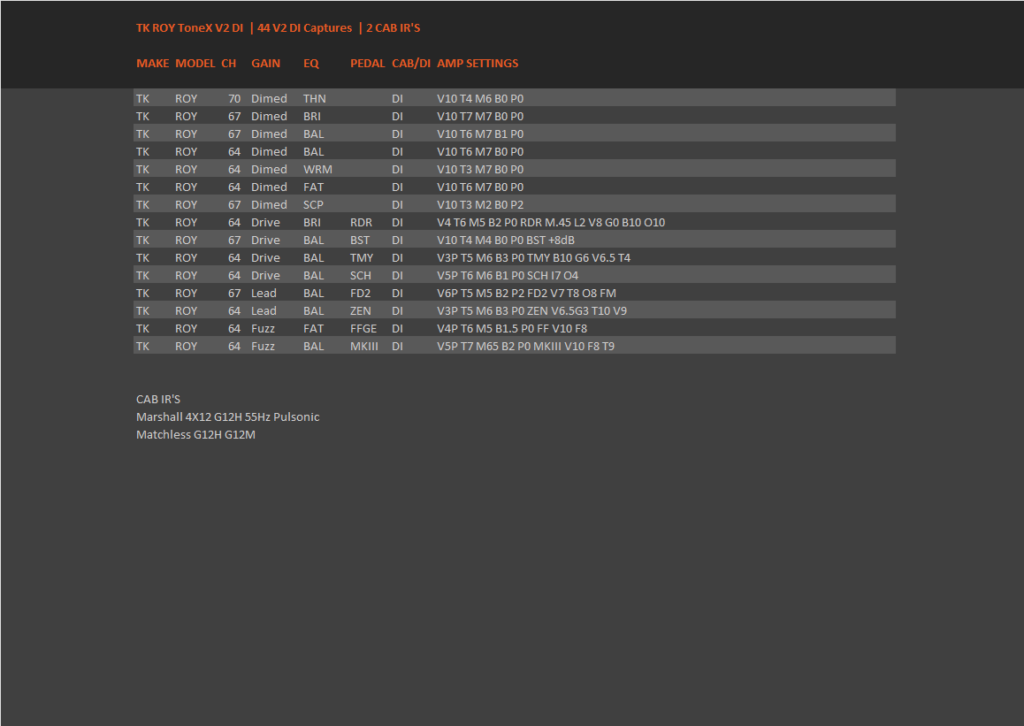Select settings 'V10 T4 M4 B0 P0 BST +8dB'

click(x=505, y=240)
